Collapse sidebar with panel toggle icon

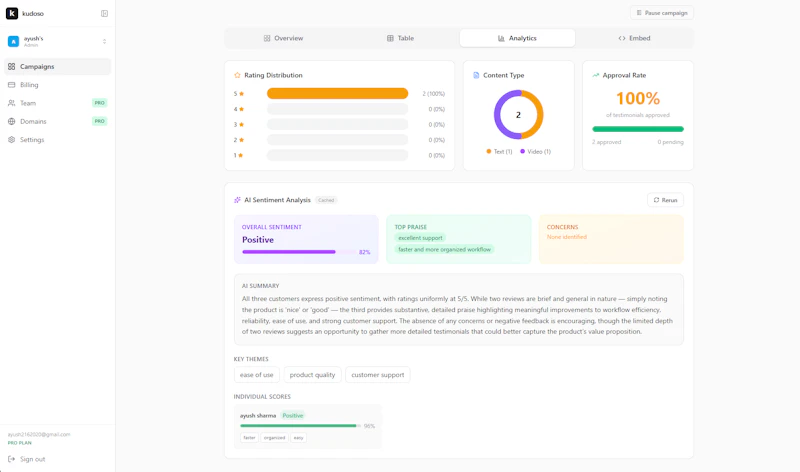104,13
